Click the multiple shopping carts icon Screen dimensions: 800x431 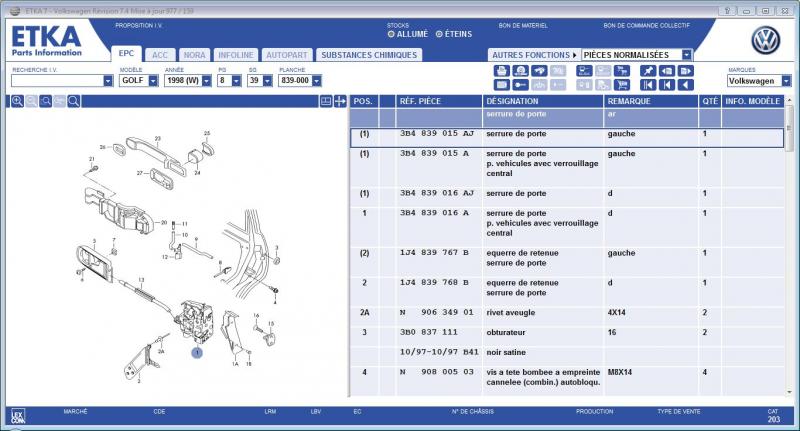point(622,70)
